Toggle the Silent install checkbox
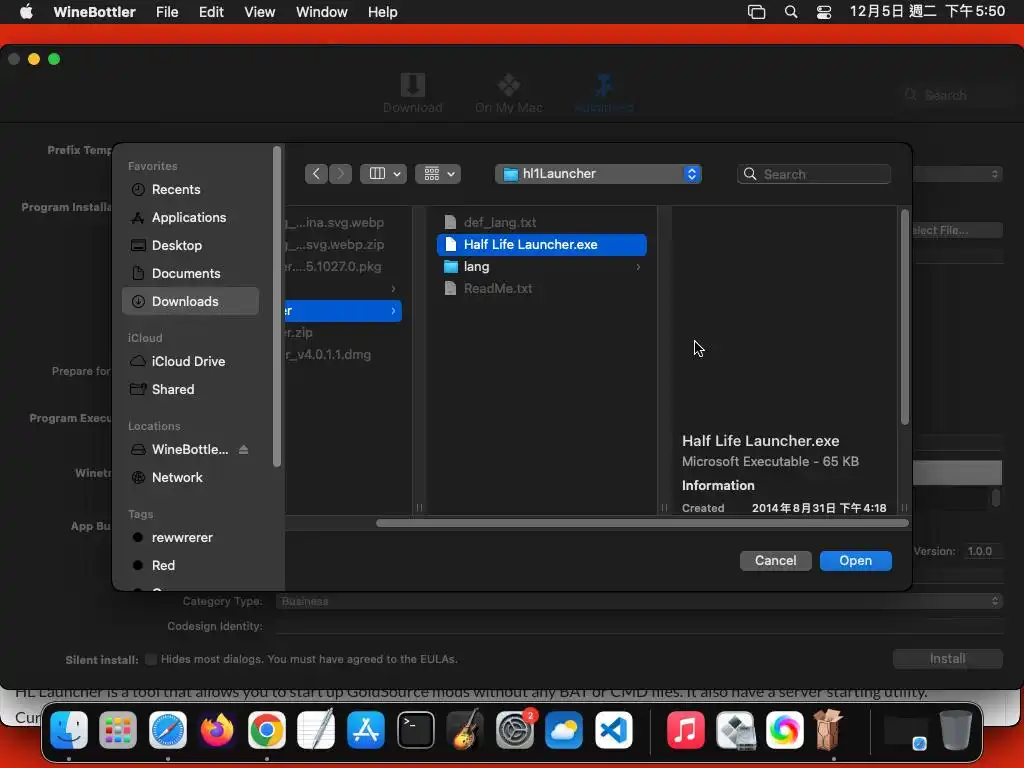The height and width of the screenshot is (768, 1024). pos(151,660)
